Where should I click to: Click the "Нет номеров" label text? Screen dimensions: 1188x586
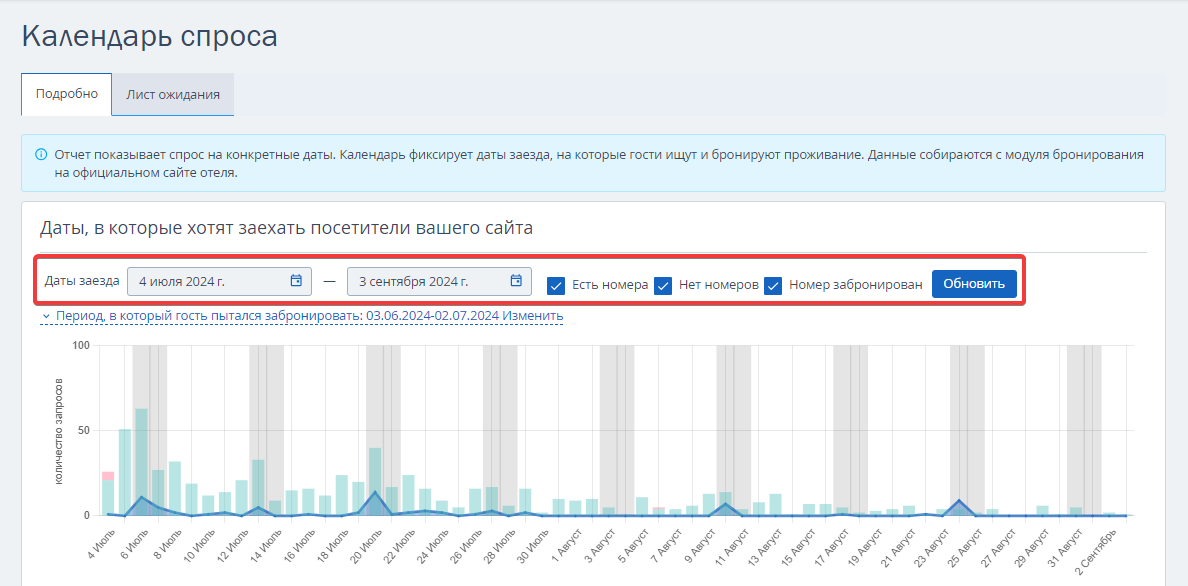(719, 285)
